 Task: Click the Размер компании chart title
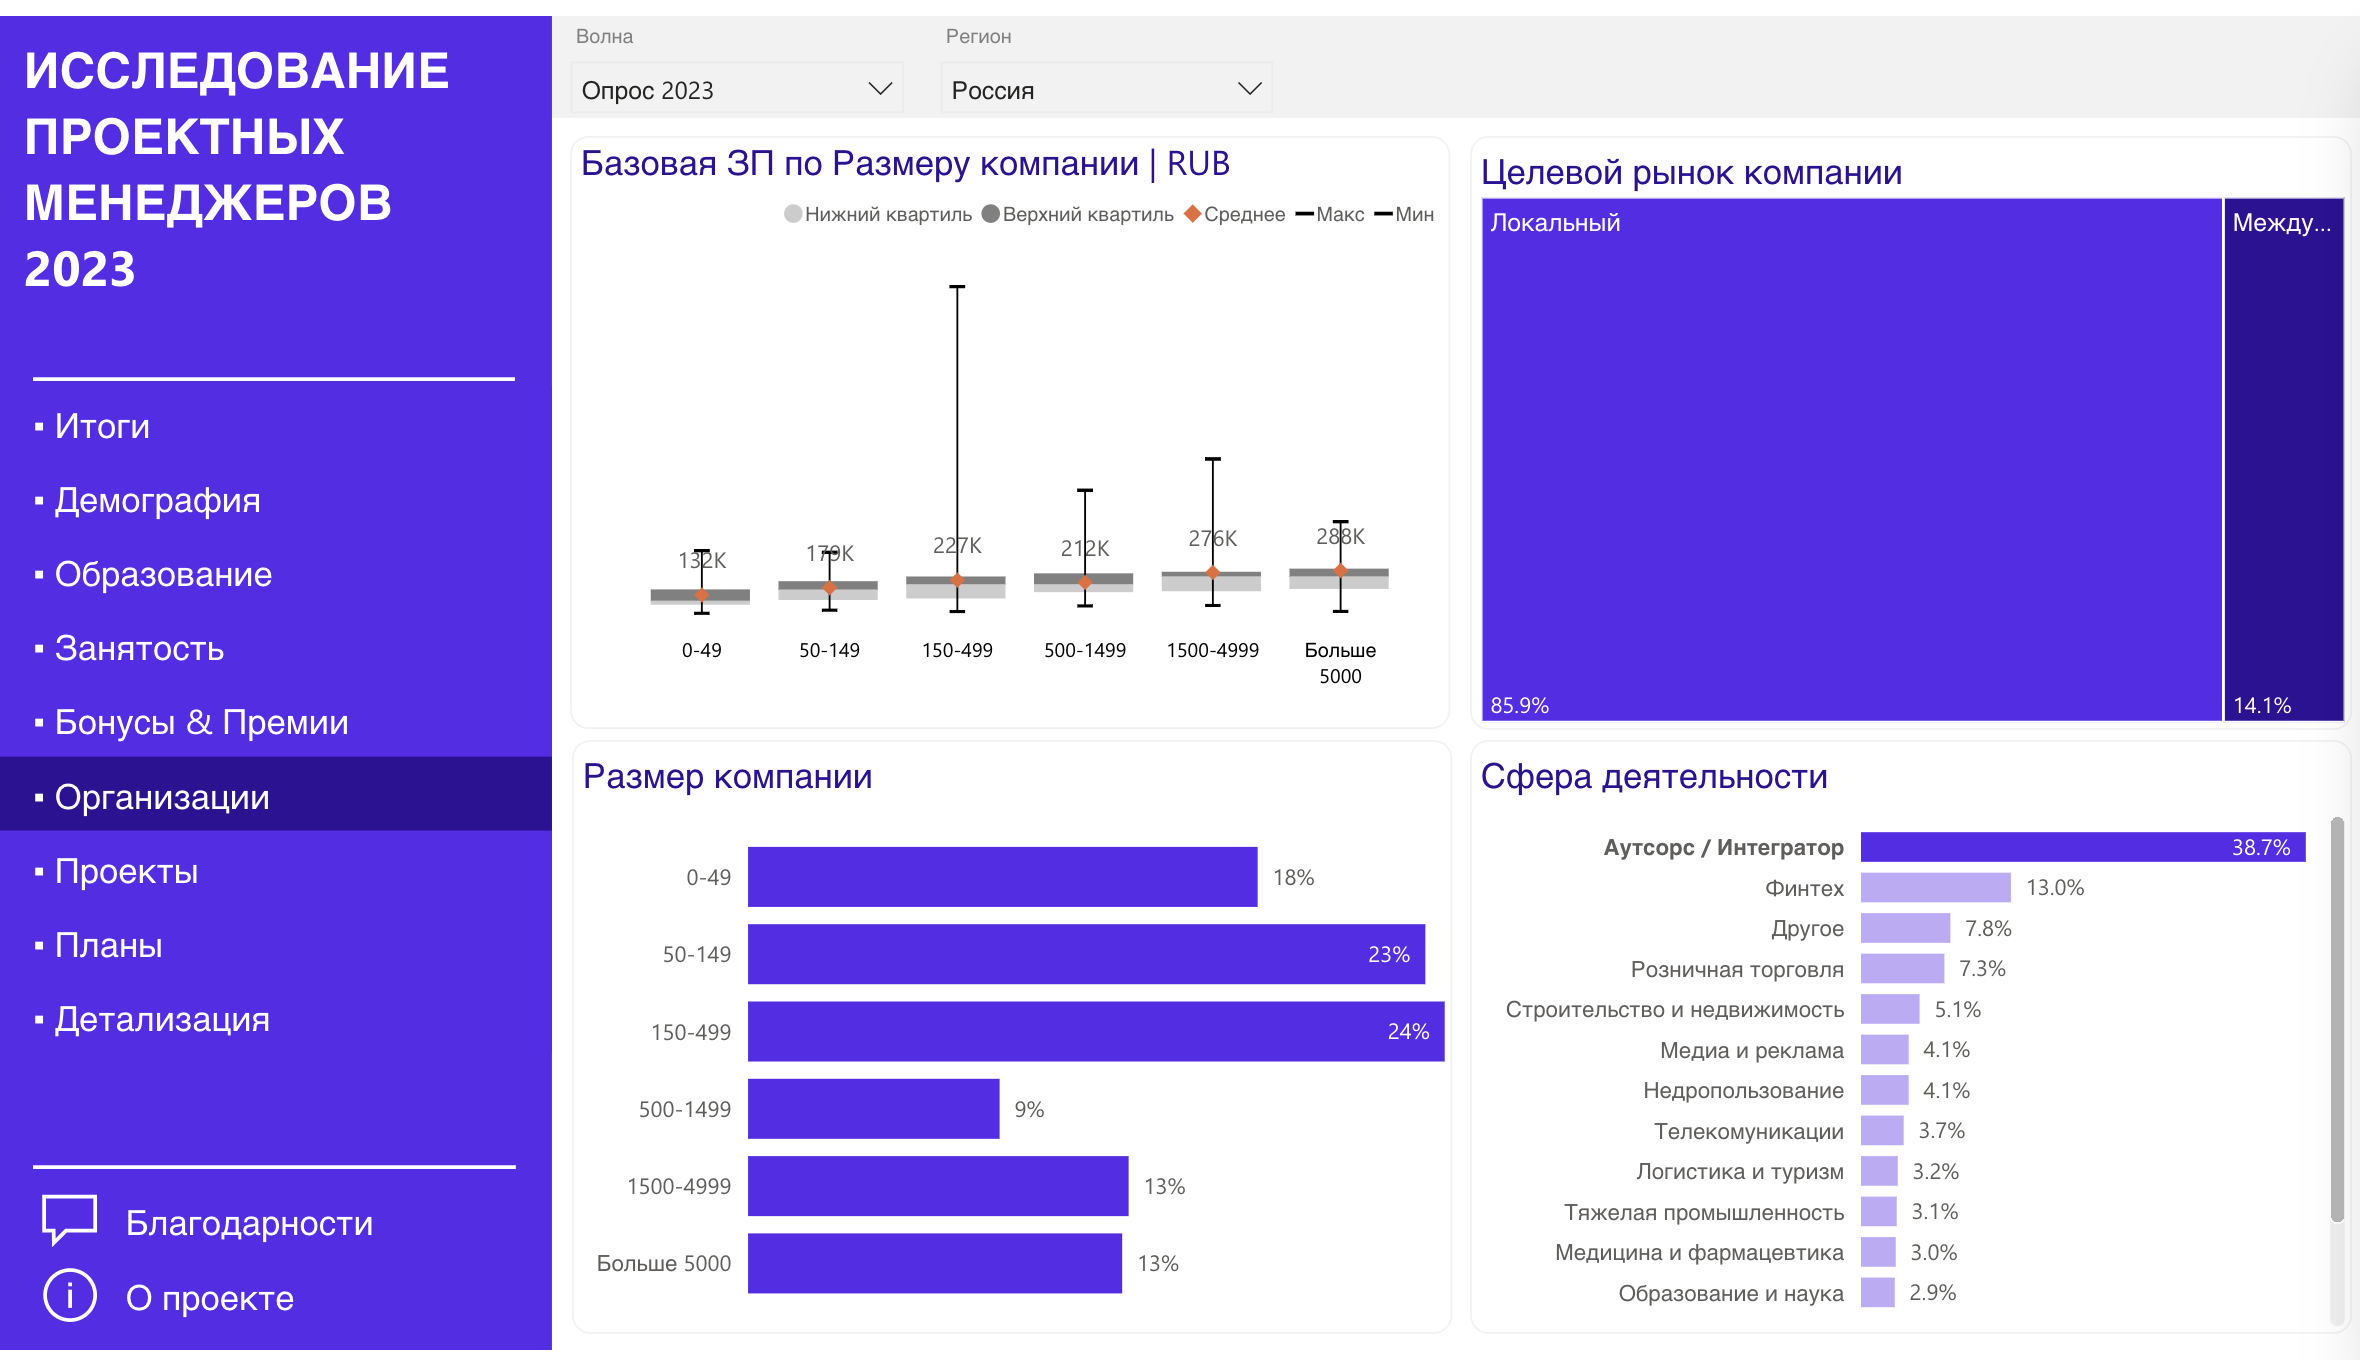pyautogui.click(x=728, y=776)
